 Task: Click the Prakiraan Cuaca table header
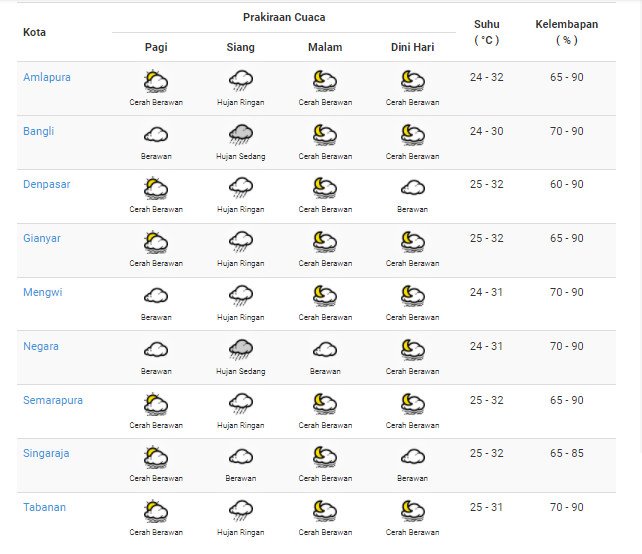284,17
